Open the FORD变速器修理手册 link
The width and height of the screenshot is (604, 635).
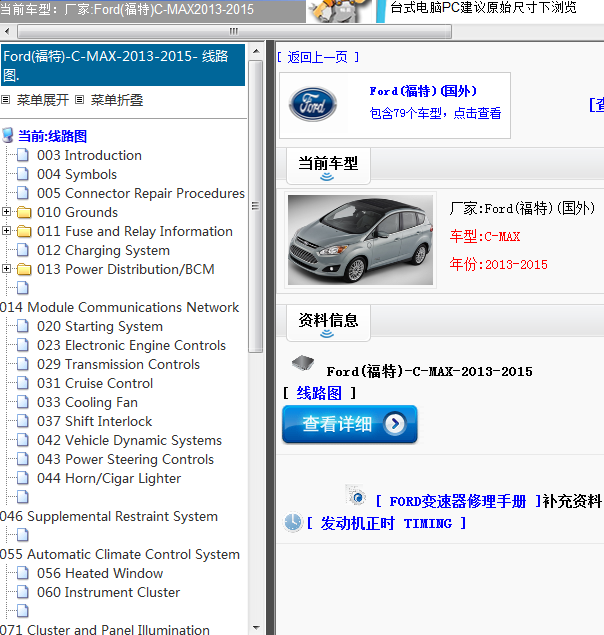458,501
